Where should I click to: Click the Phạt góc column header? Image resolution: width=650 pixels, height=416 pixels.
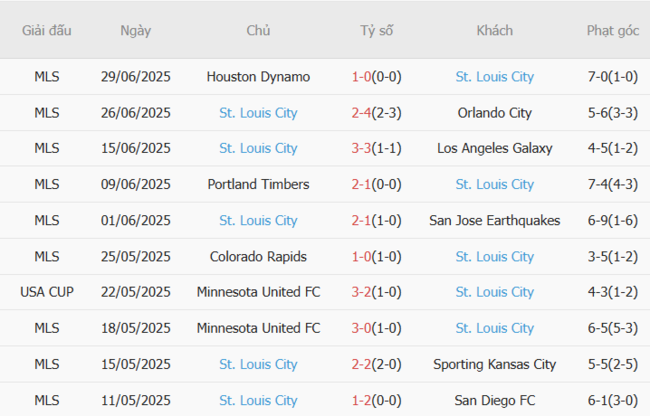pyautogui.click(x=613, y=30)
